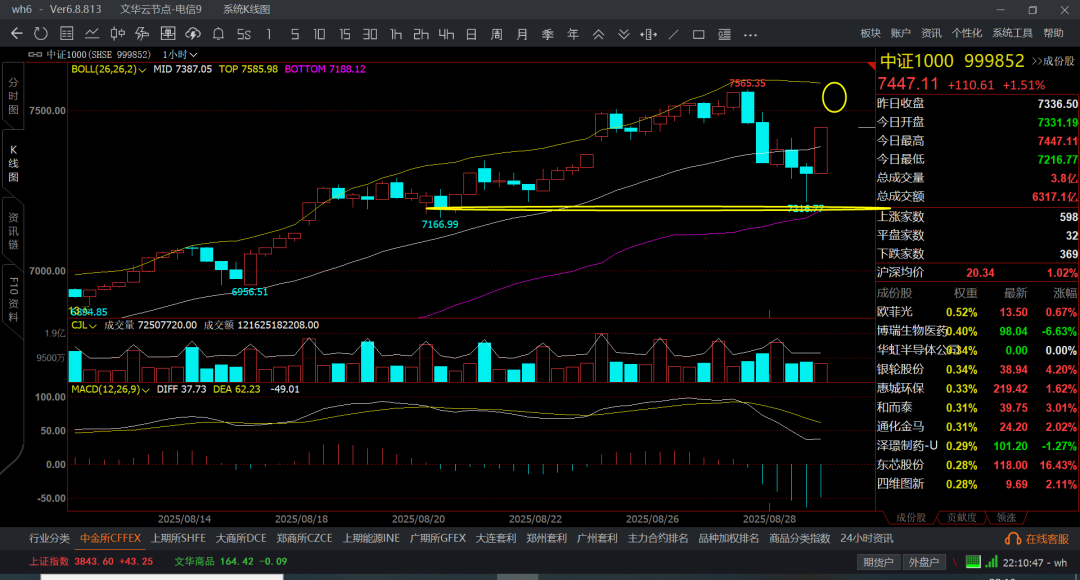Open the price alert bell icon
Viewport: 1080px width, 580px height.
[218, 34]
